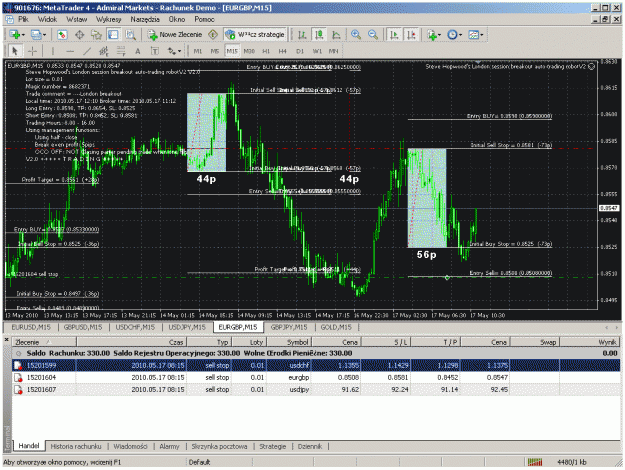Open the Dziennik terminal tab
The width and height of the screenshot is (625, 470).
pyautogui.click(x=310, y=446)
